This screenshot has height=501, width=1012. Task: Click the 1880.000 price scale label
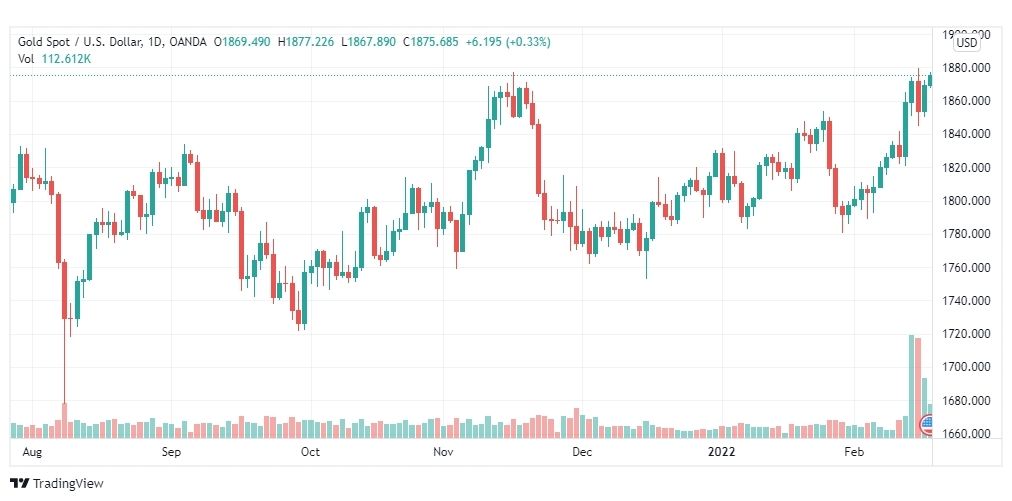pos(967,68)
